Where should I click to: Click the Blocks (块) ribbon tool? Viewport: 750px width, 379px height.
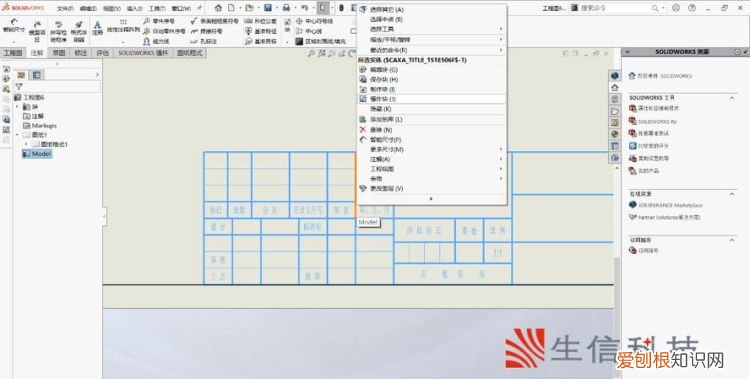click(x=287, y=25)
